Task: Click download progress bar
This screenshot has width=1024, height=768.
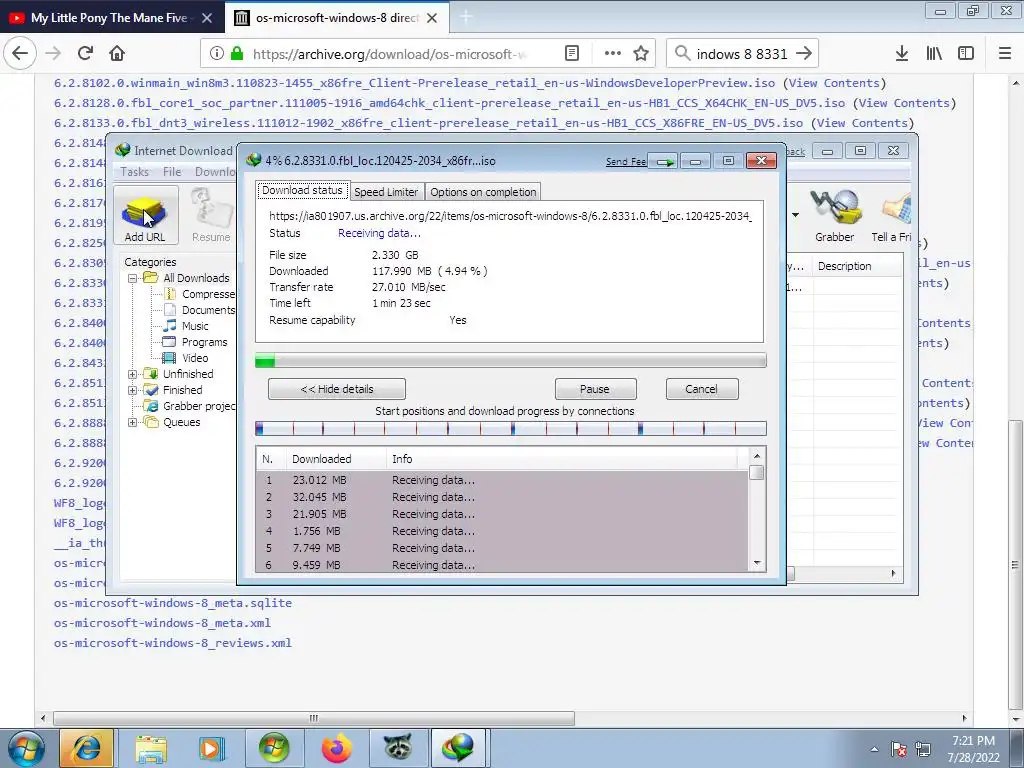Action: coord(511,360)
